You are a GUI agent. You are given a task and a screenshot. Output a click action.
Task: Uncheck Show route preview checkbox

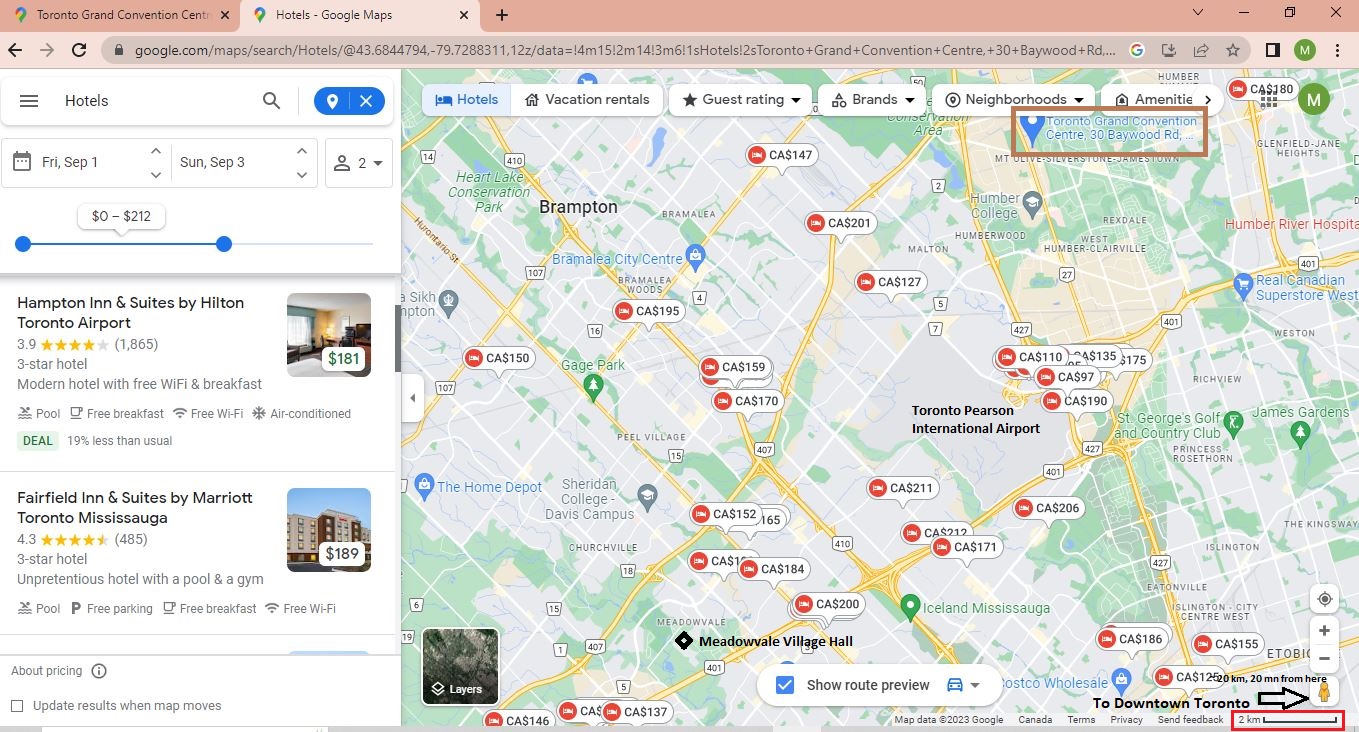[785, 685]
